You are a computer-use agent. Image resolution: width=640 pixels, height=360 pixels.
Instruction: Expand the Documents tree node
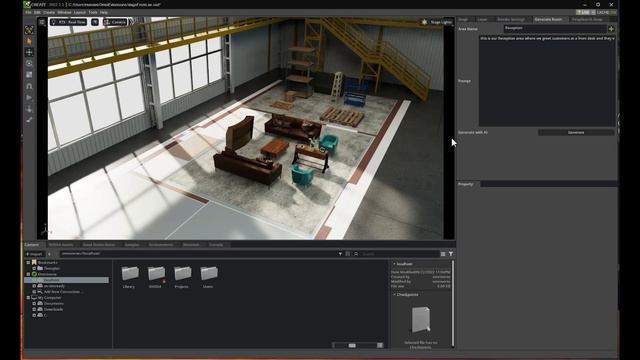click(x=34, y=303)
